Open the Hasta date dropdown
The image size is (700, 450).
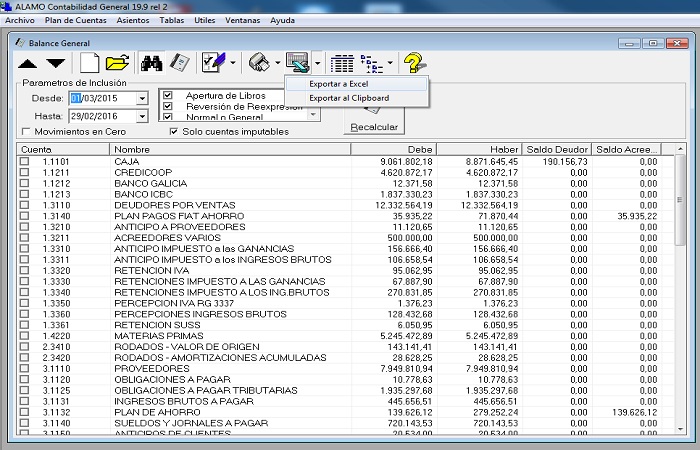tap(142, 117)
